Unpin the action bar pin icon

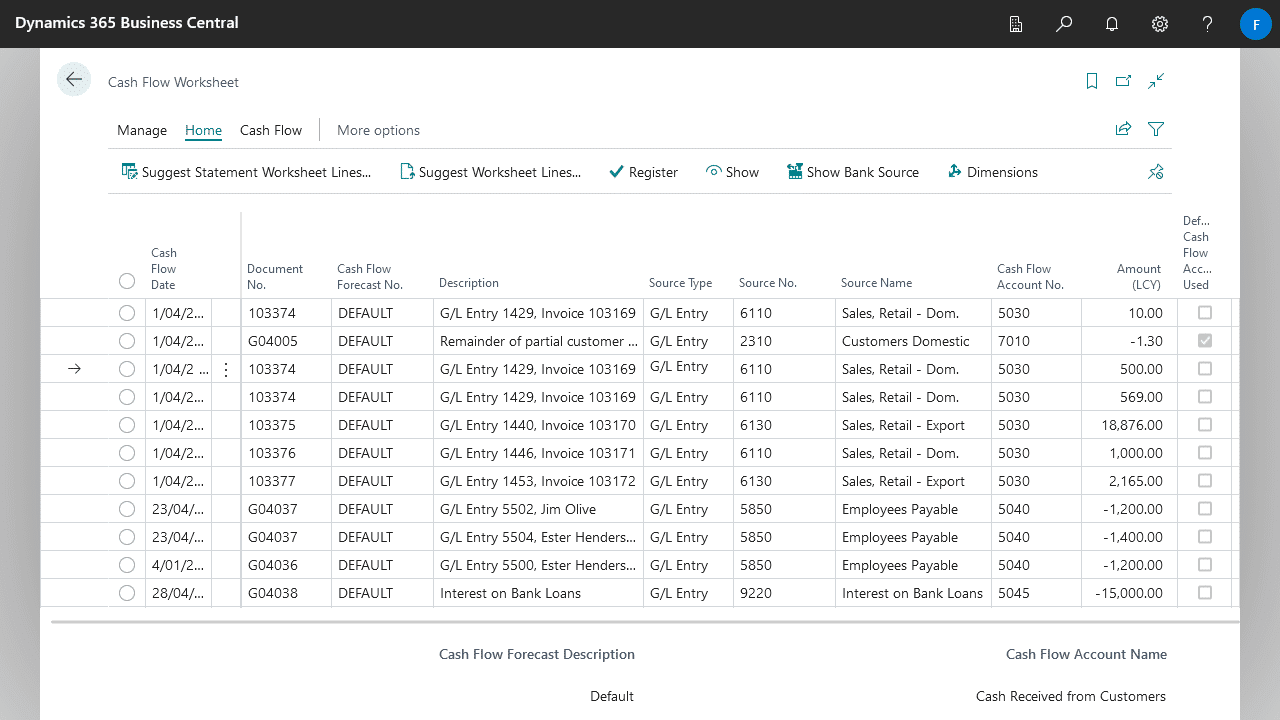1156,172
